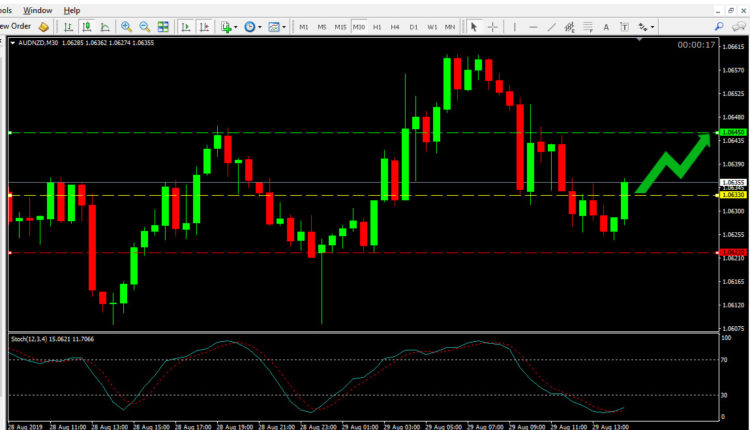Switch to Bar Chart display
This screenshot has width=750, height=430.
pos(68,27)
